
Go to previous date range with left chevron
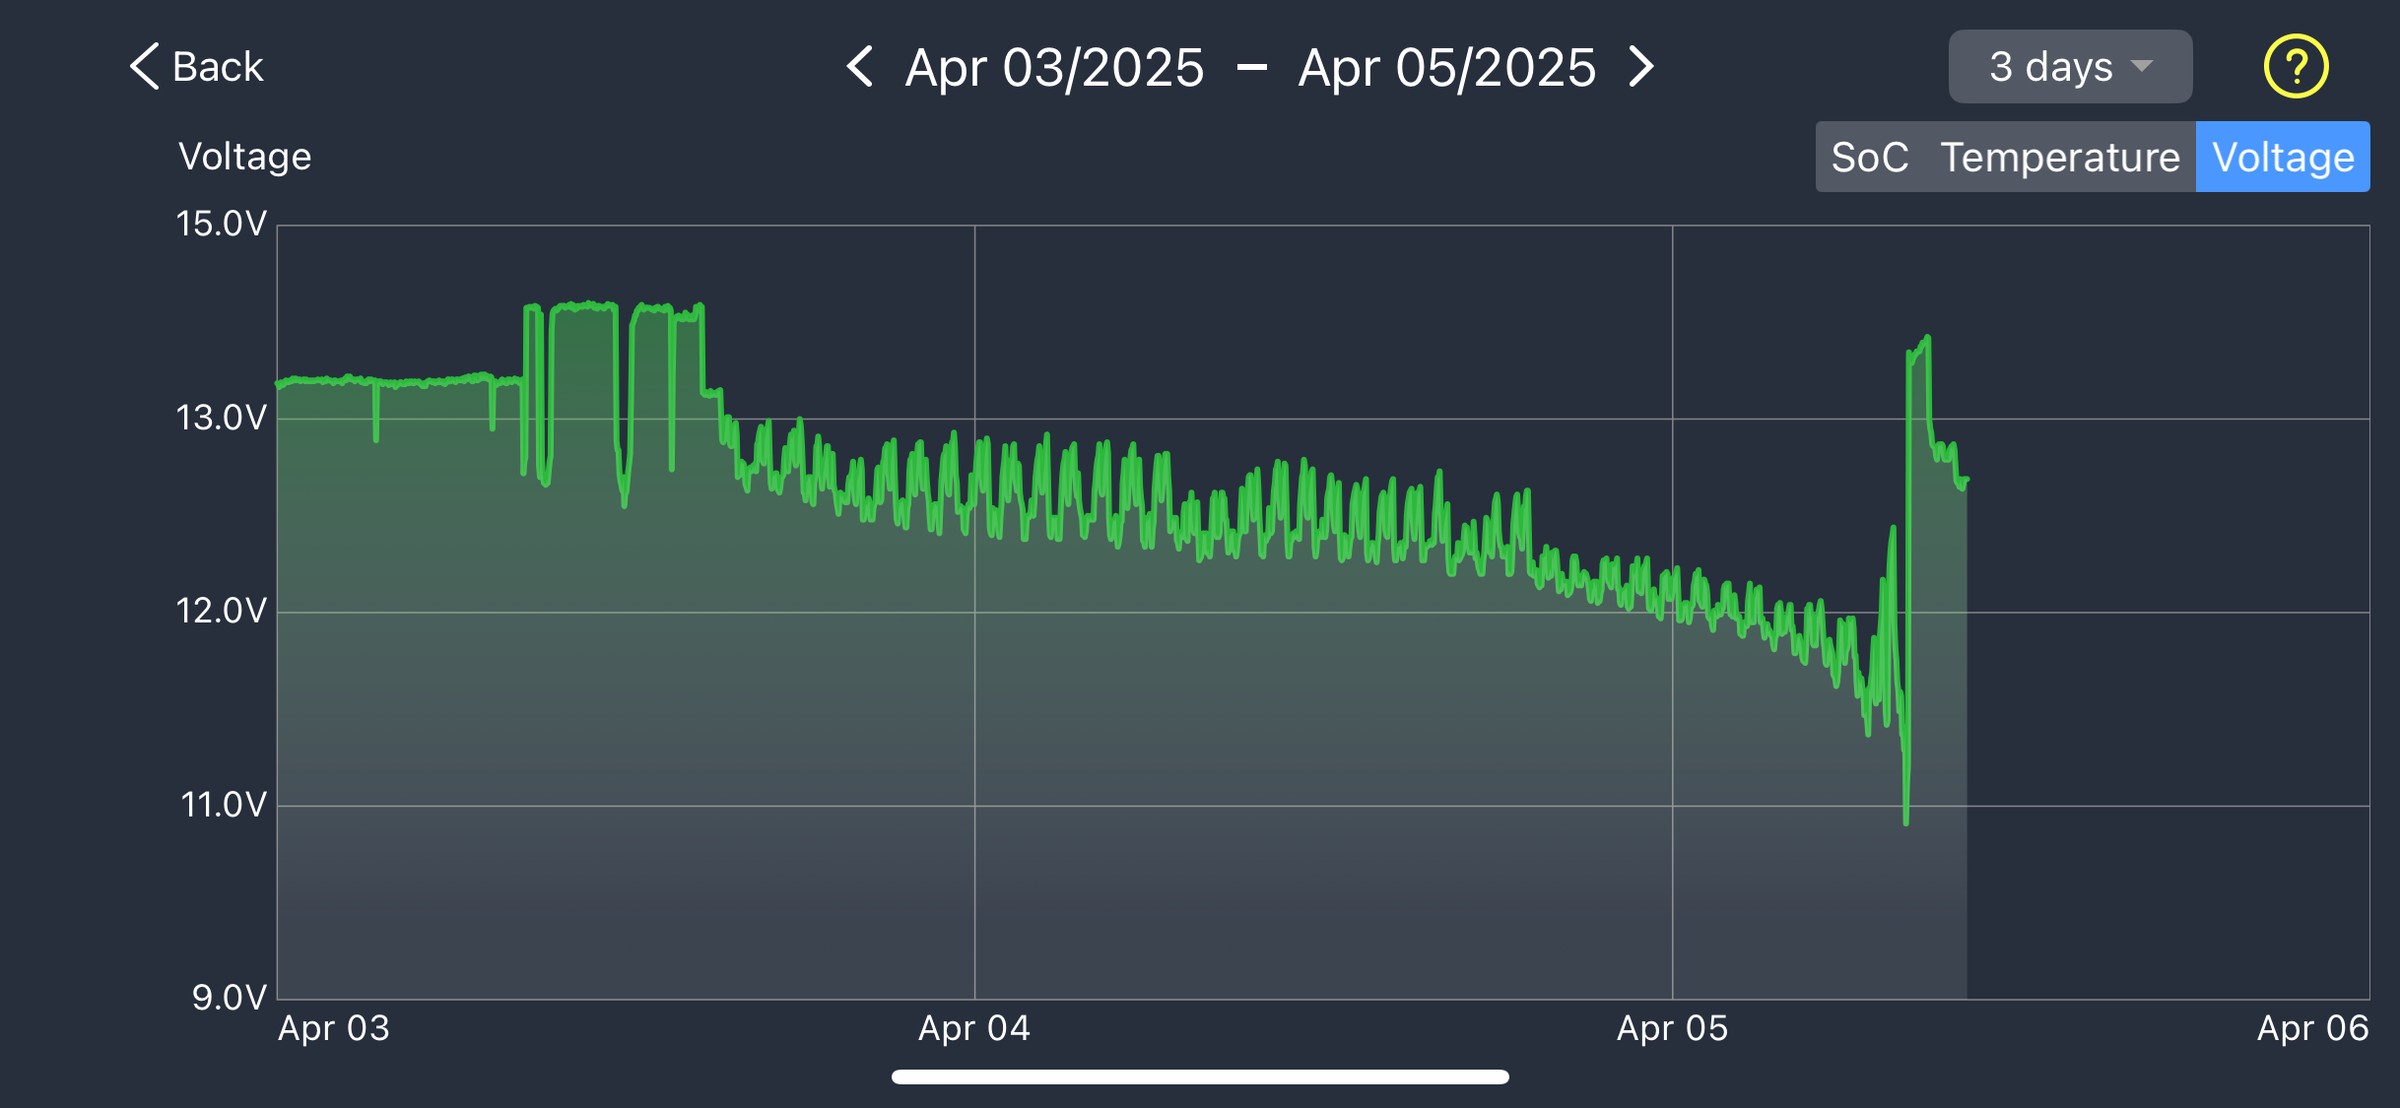pyautogui.click(x=860, y=67)
